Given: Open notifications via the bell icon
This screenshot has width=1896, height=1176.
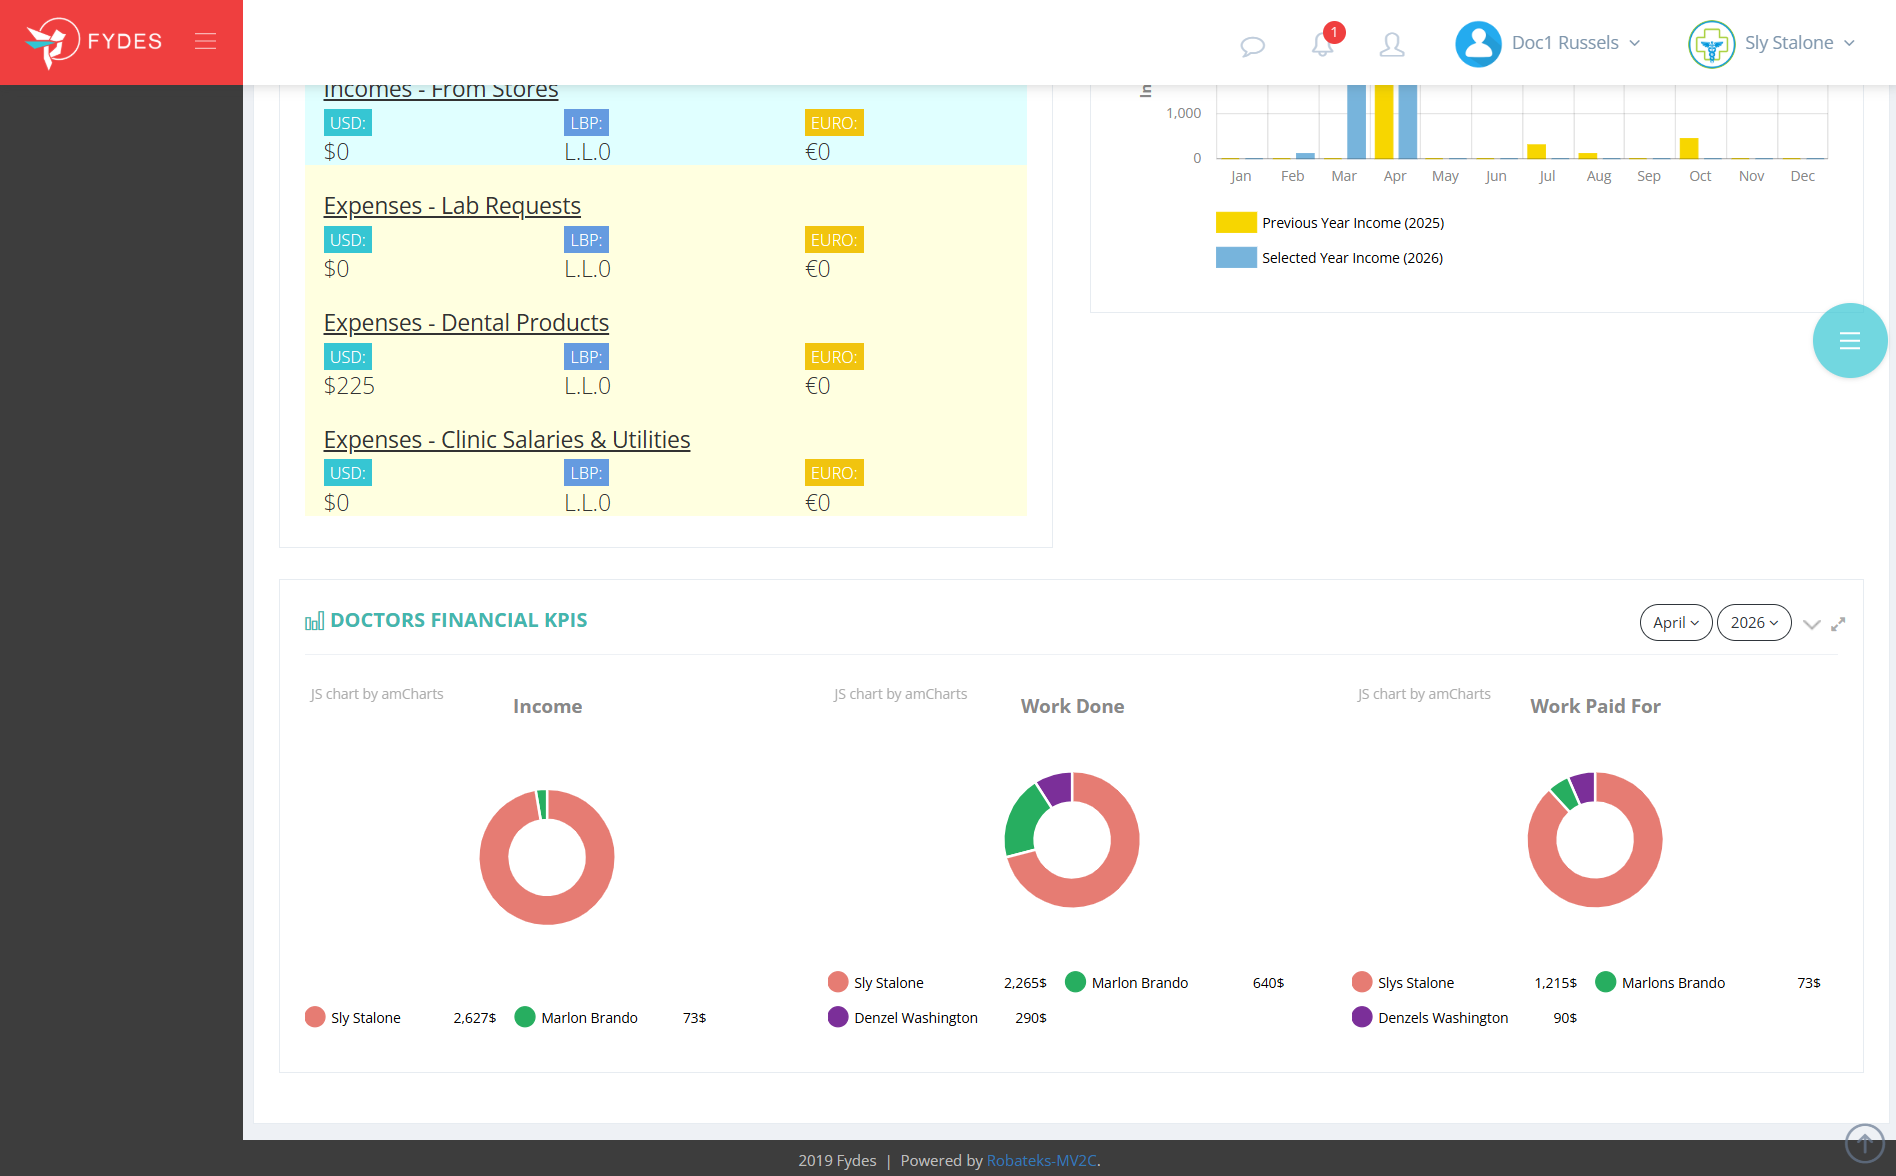Looking at the screenshot, I should click(1322, 45).
